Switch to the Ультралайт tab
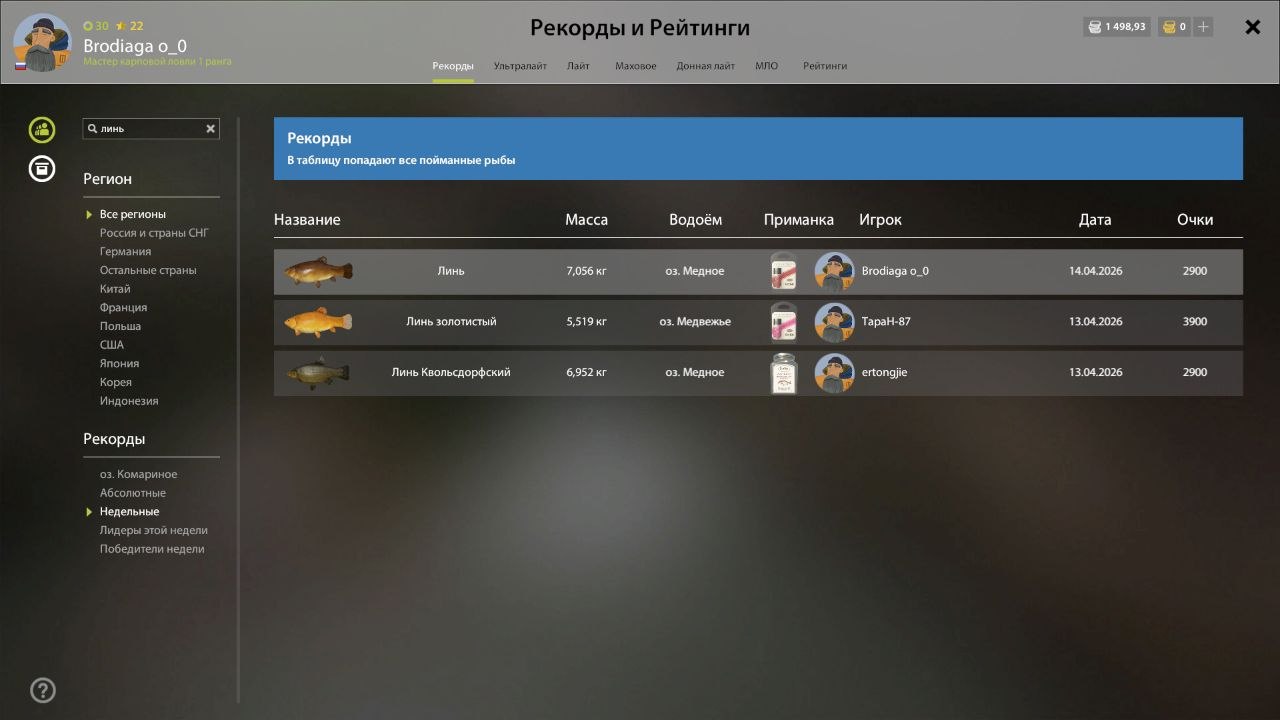The width and height of the screenshot is (1280, 720). point(520,66)
